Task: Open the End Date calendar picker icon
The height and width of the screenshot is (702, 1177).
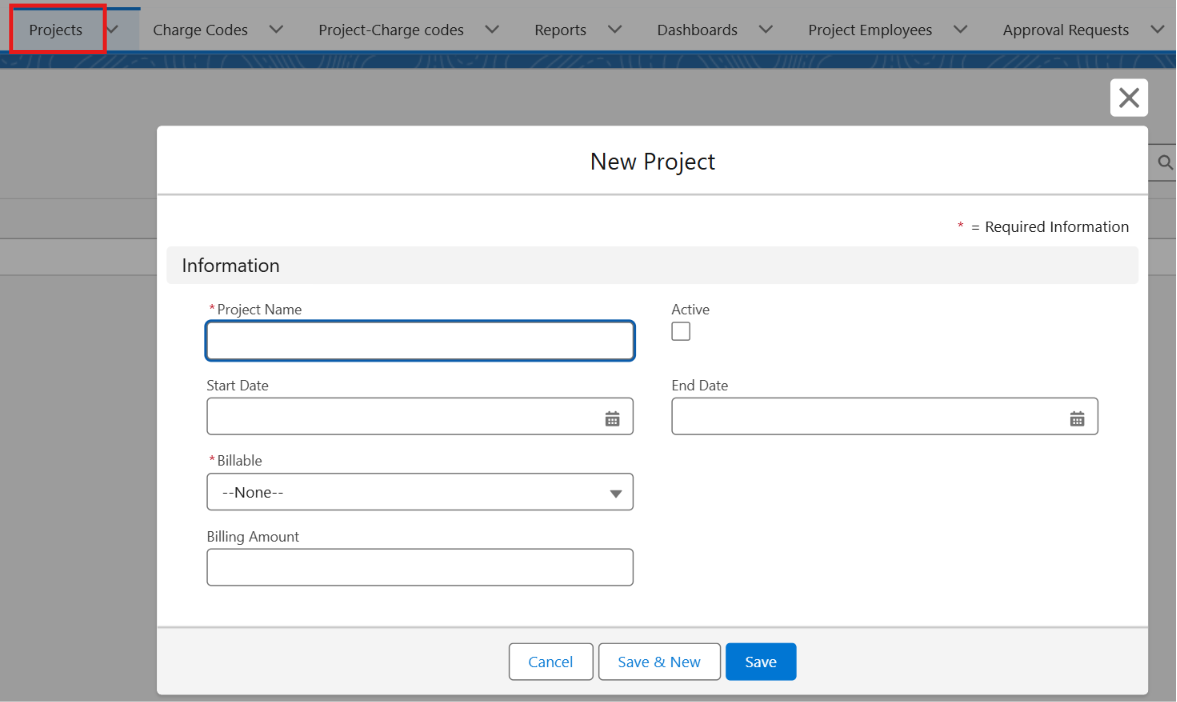Action: (1077, 419)
